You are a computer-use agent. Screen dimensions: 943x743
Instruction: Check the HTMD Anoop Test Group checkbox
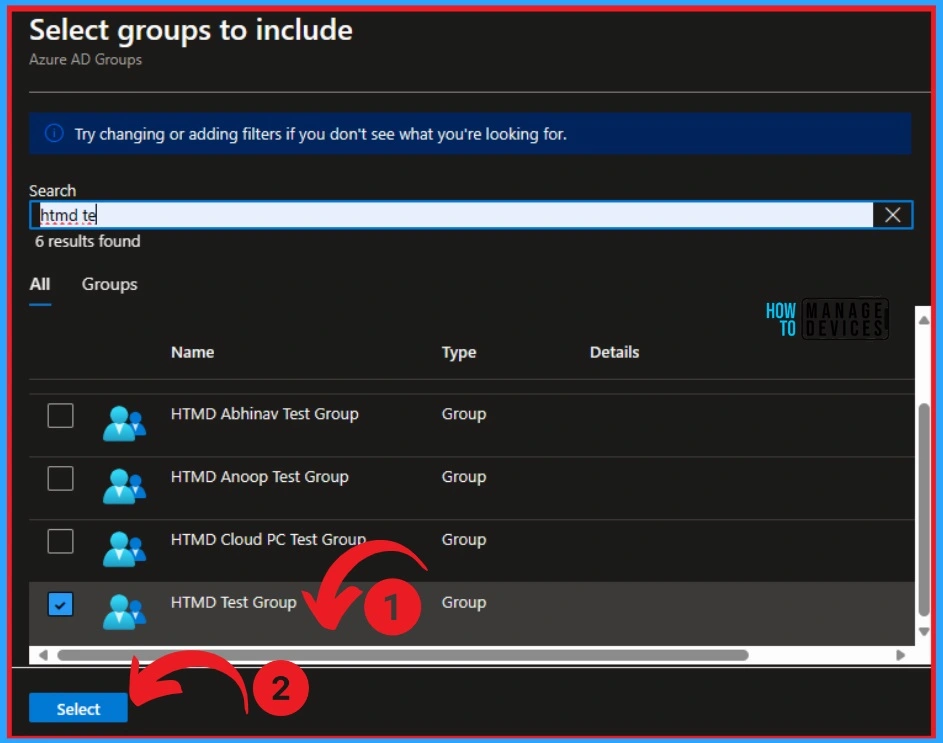(x=60, y=478)
